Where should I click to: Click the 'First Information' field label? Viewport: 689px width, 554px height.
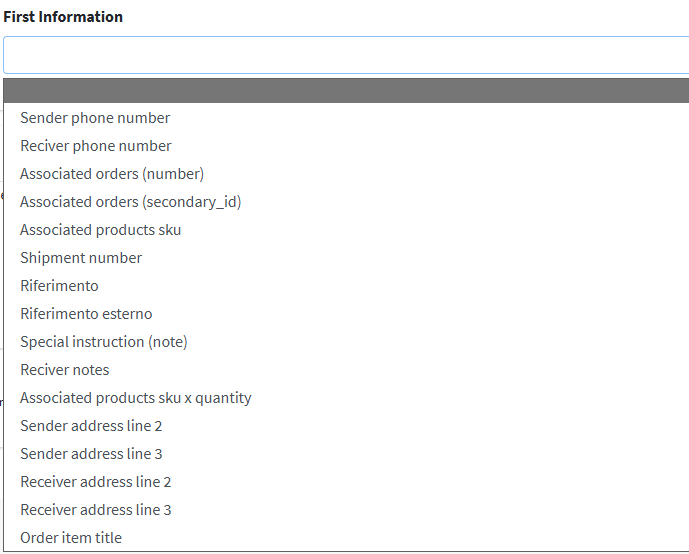(x=63, y=17)
